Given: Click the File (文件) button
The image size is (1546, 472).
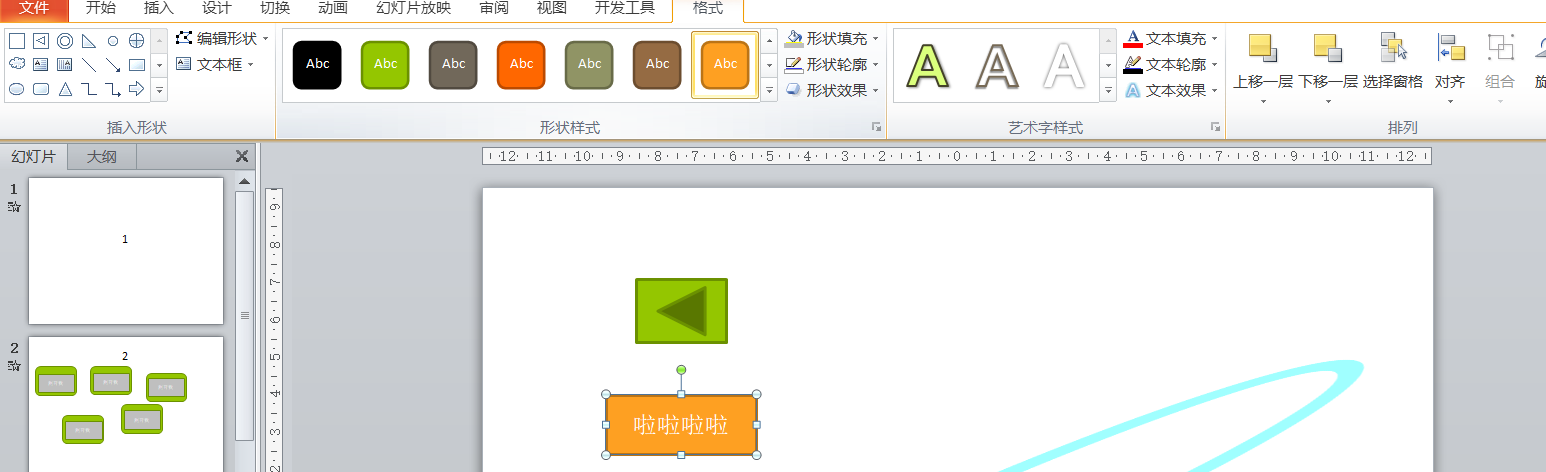Looking at the screenshot, I should point(34,9).
